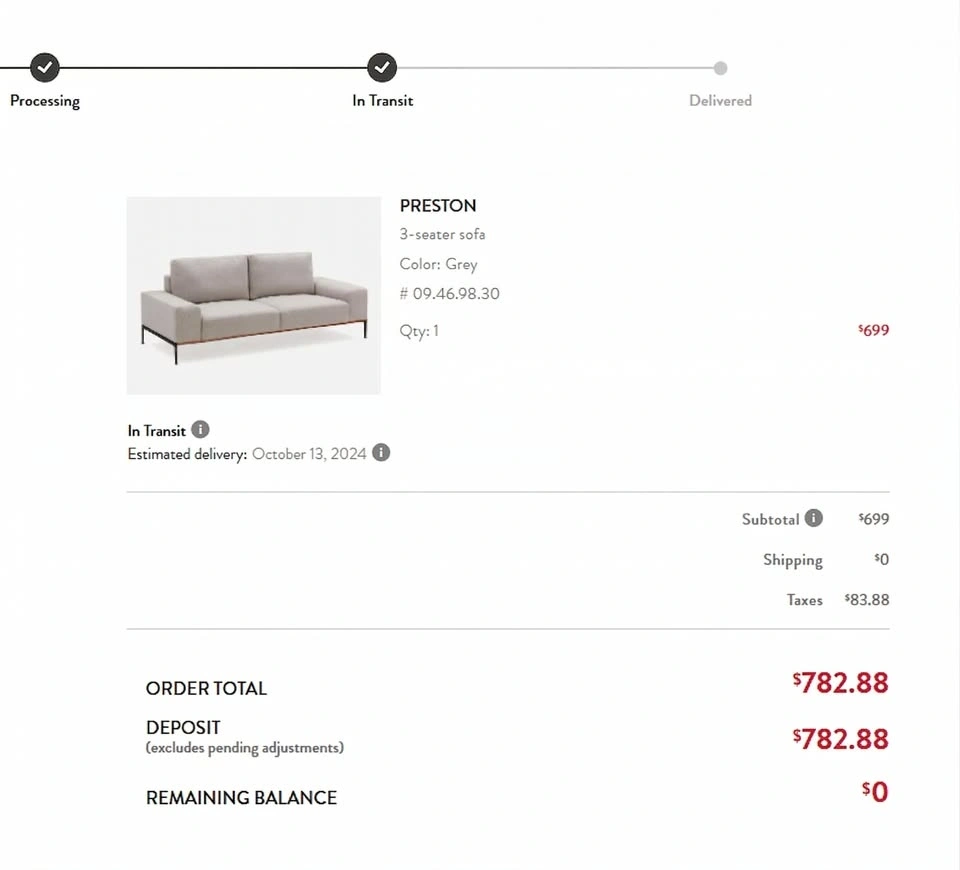Open the Subtotal info tooltip icon
Image resolution: width=960 pixels, height=870 pixels.
[x=814, y=518]
